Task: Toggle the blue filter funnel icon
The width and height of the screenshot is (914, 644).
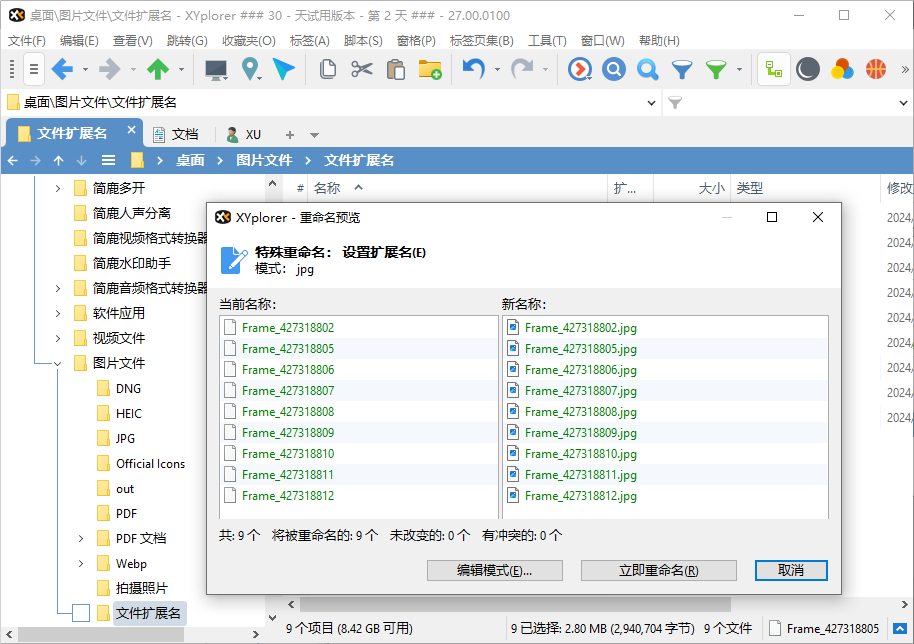Action: pos(681,69)
